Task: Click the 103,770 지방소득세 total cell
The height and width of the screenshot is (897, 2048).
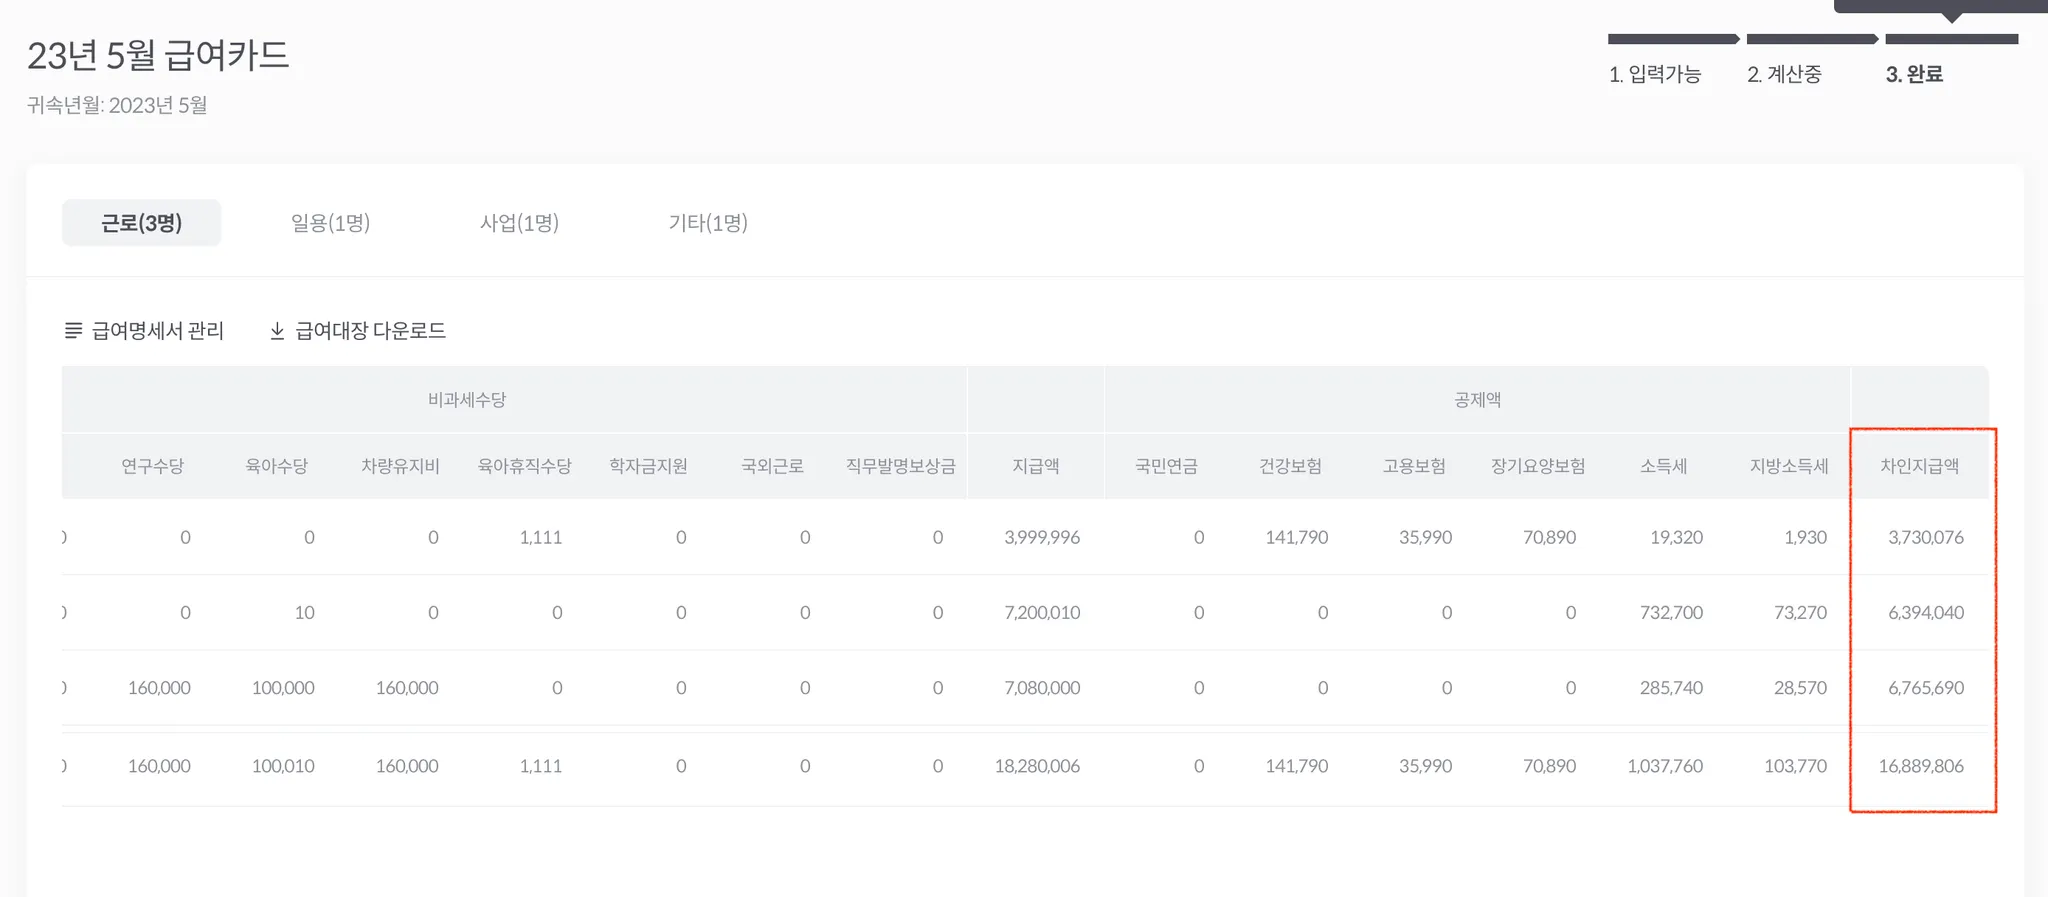Action: 1795,766
